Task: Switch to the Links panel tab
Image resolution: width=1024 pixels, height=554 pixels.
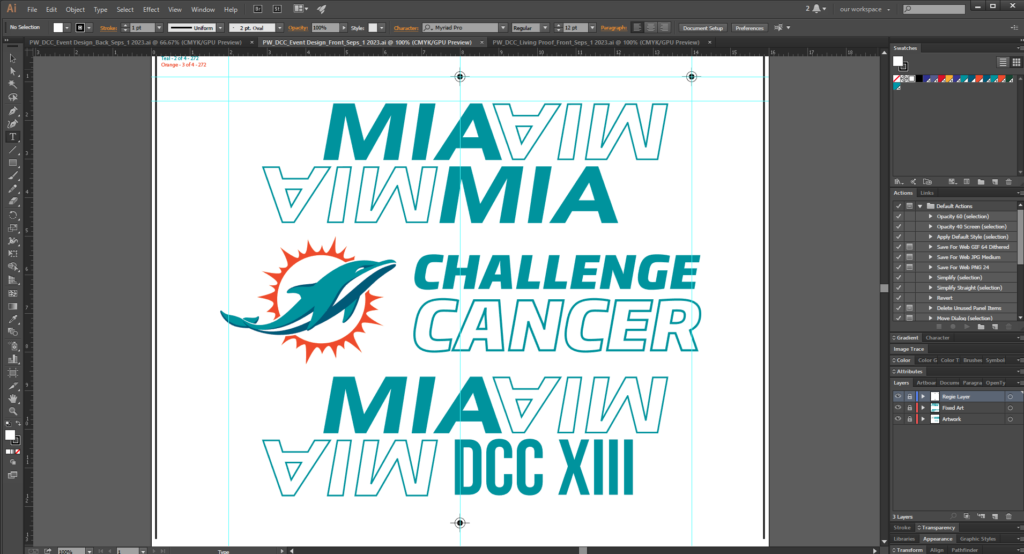Action: [927, 193]
